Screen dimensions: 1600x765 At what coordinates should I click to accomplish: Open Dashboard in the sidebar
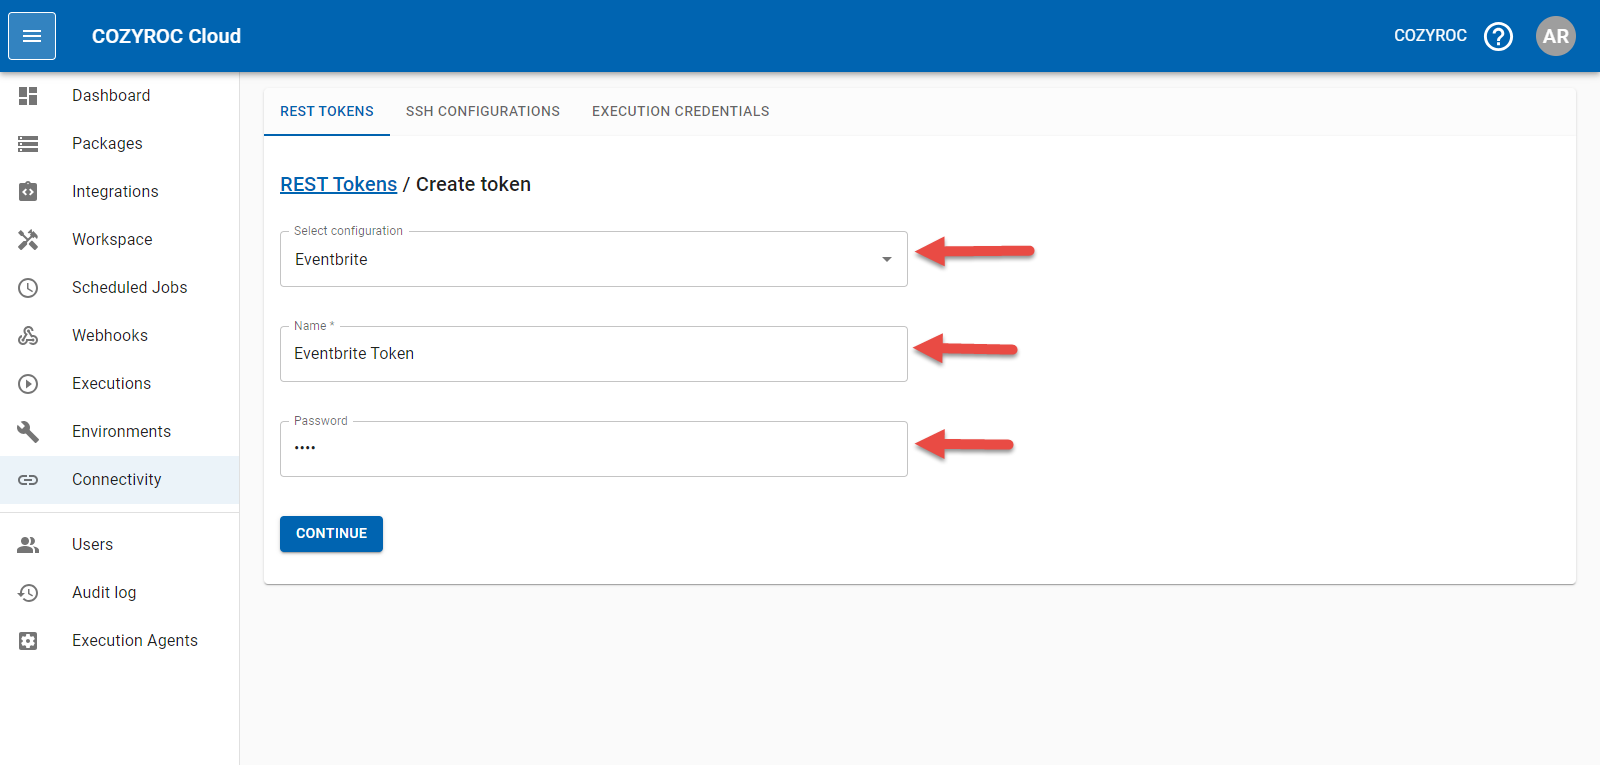tap(120, 96)
